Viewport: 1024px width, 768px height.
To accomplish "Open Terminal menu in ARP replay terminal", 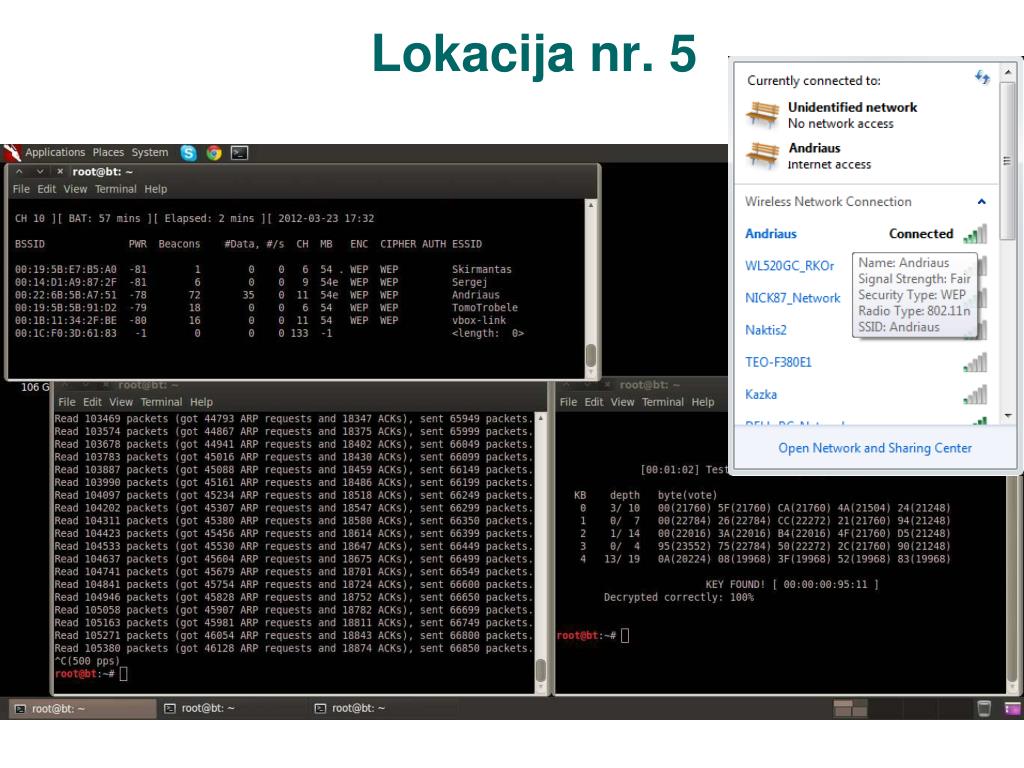I will coord(161,402).
